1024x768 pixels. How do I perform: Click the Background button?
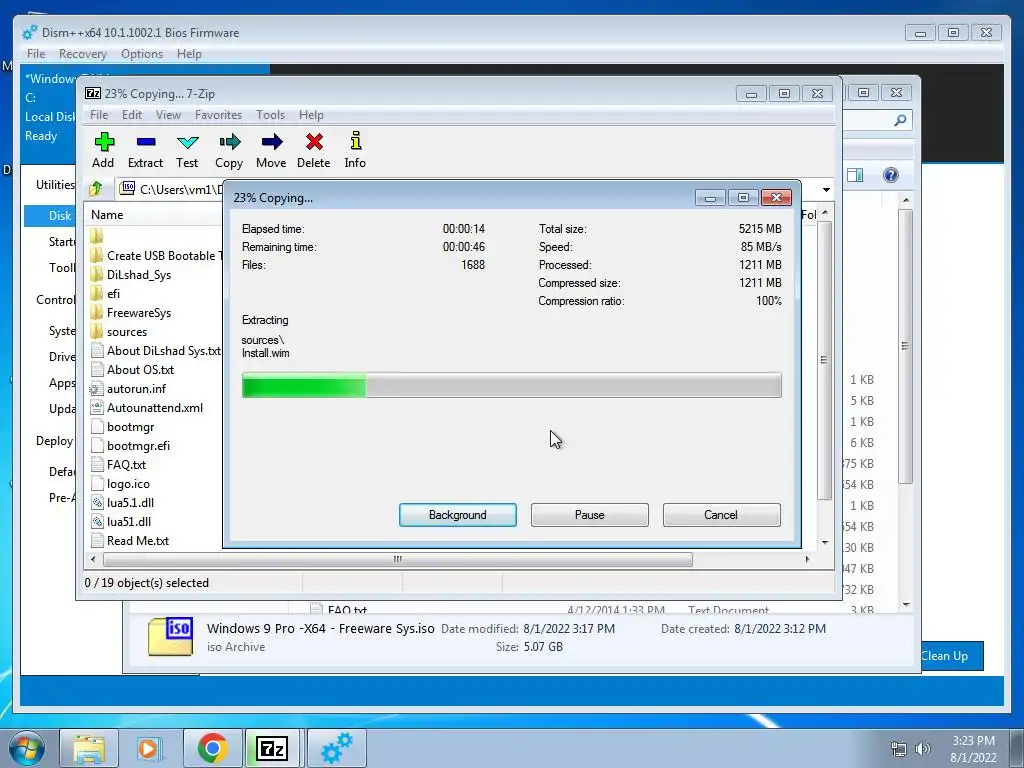[x=458, y=515]
